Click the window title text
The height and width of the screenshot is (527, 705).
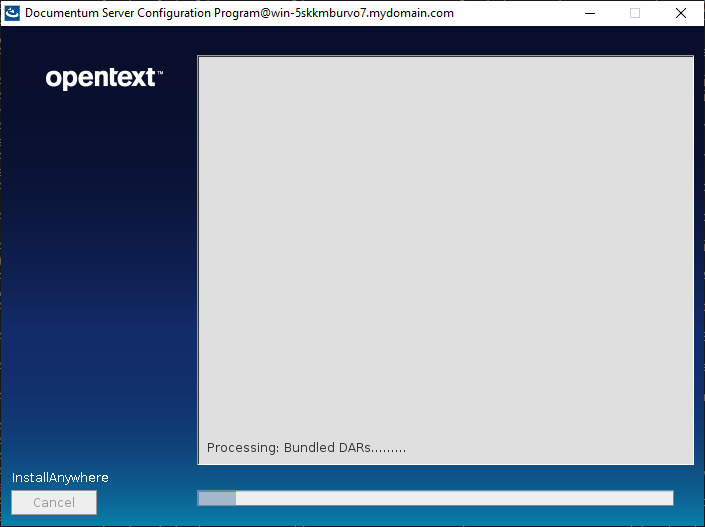[x=239, y=13]
